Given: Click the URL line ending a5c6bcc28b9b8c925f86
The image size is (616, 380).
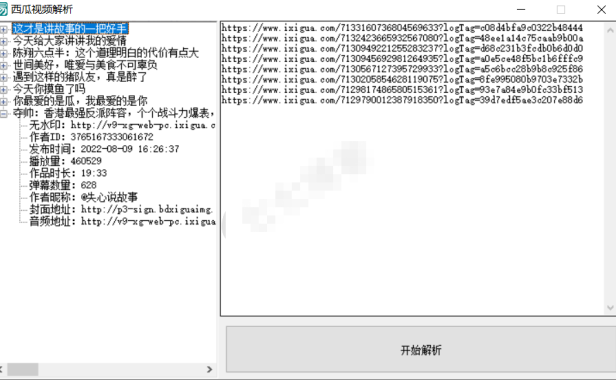Looking at the screenshot, I should [402, 69].
